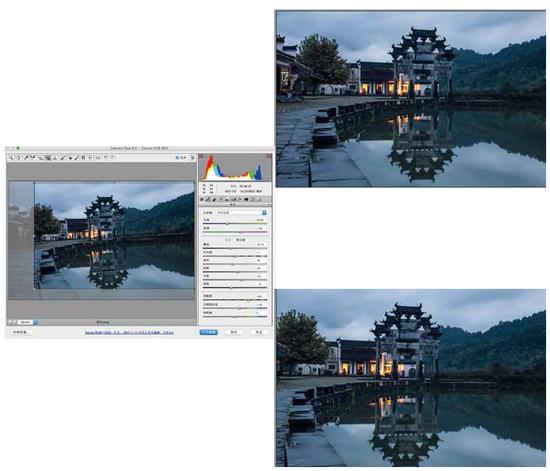
Task: Click the histogram display
Action: click(x=235, y=167)
